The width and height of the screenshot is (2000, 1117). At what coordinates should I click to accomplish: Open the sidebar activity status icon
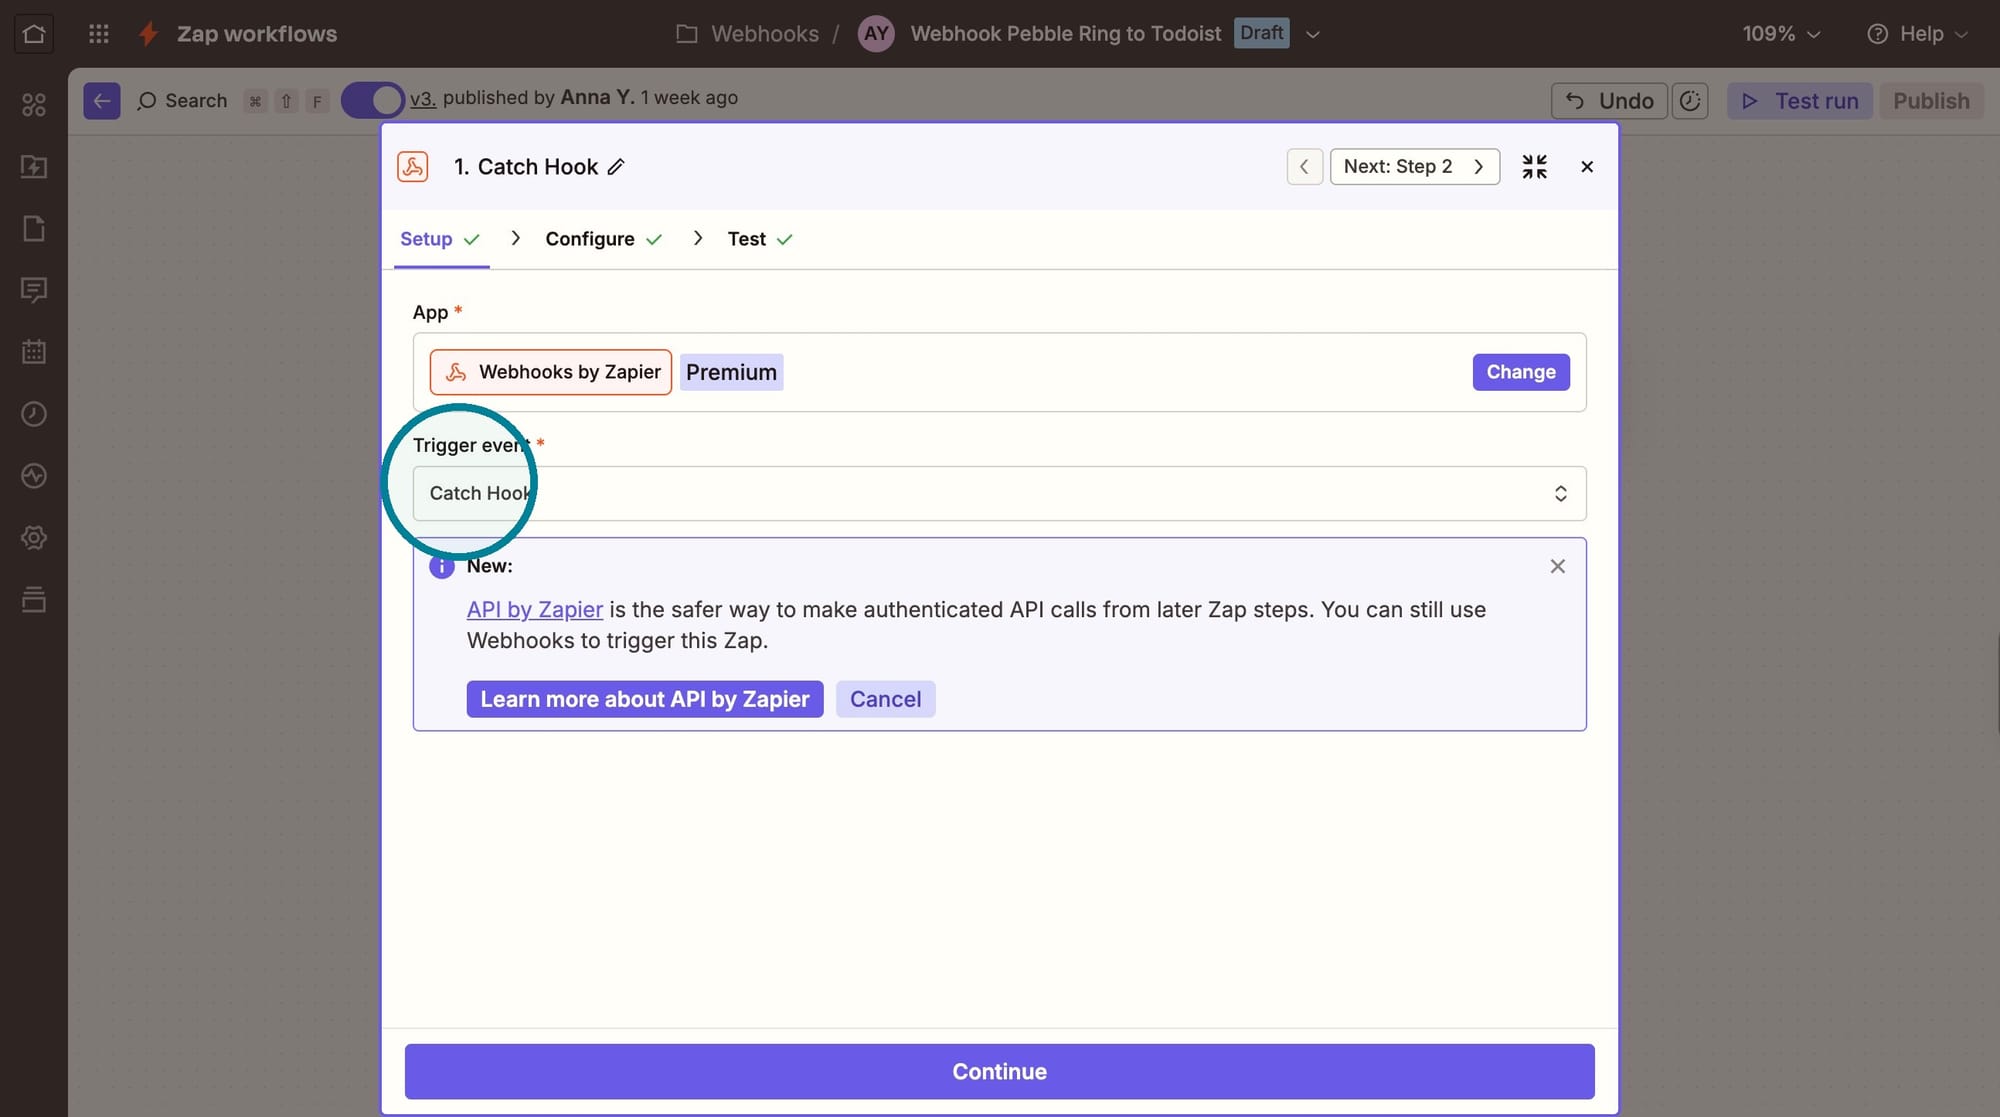pos(34,476)
